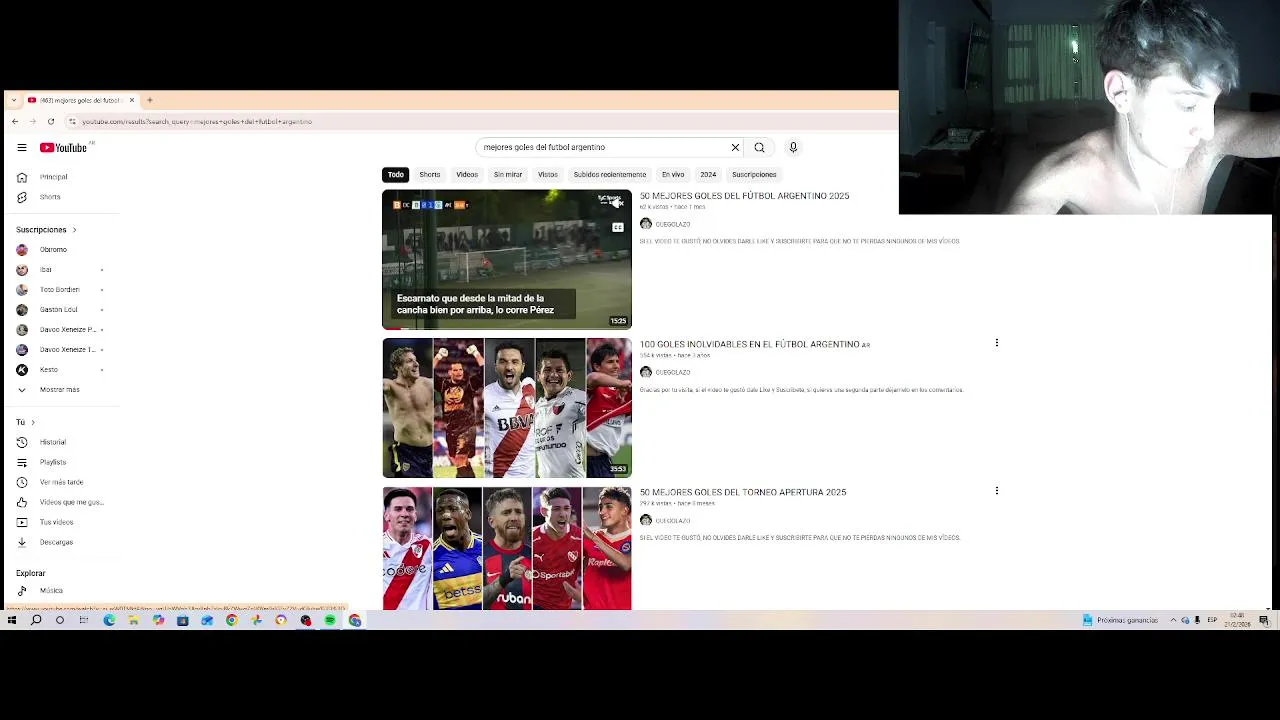Go forward in browser history

point(33,121)
